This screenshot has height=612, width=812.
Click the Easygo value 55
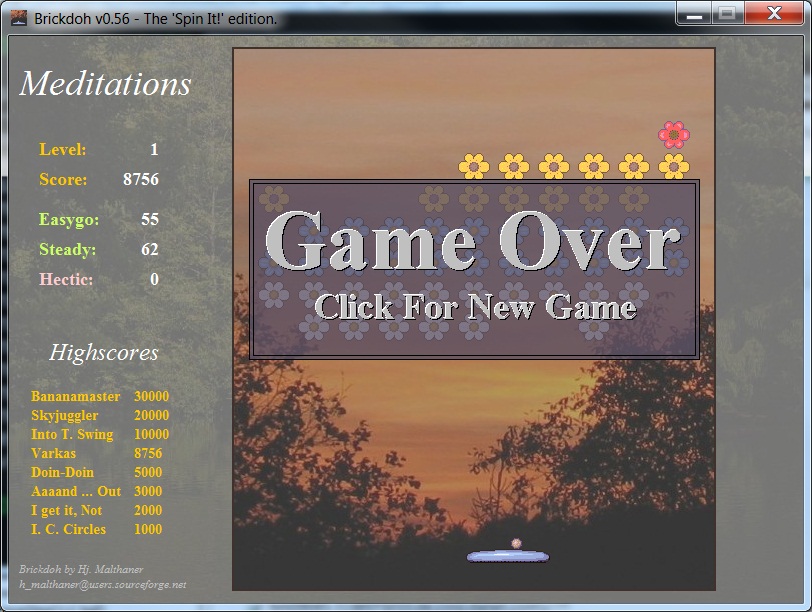pos(150,219)
